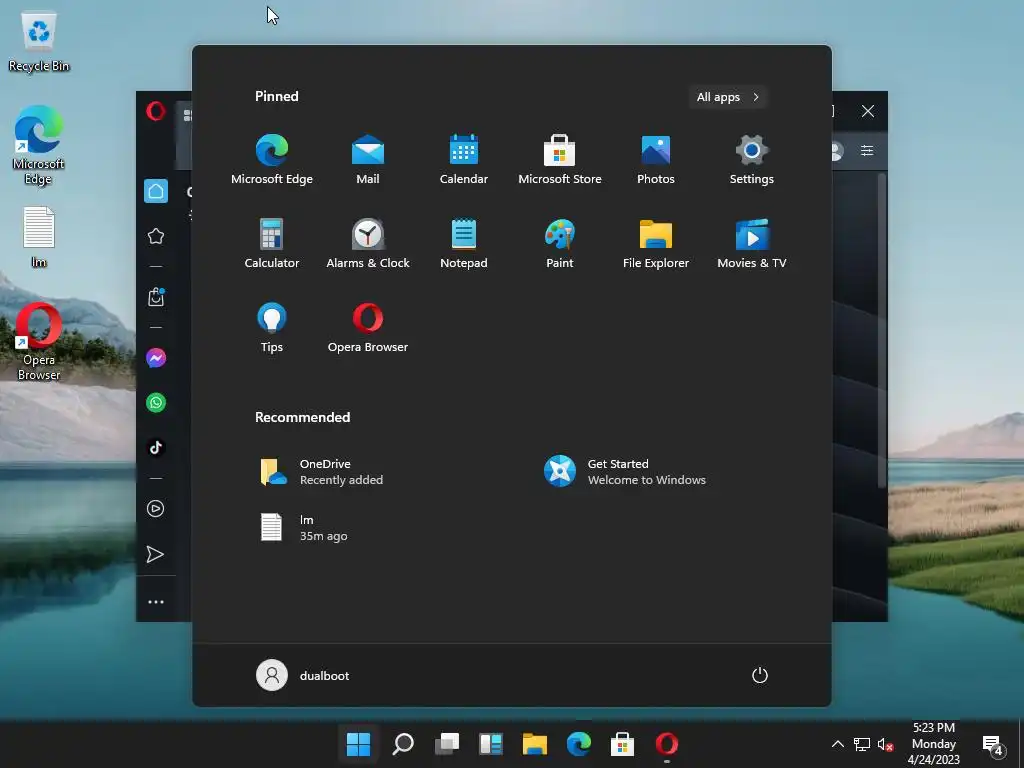The image size is (1024, 768).
Task: Open taskbar Search magnifier
Action: pyautogui.click(x=403, y=744)
